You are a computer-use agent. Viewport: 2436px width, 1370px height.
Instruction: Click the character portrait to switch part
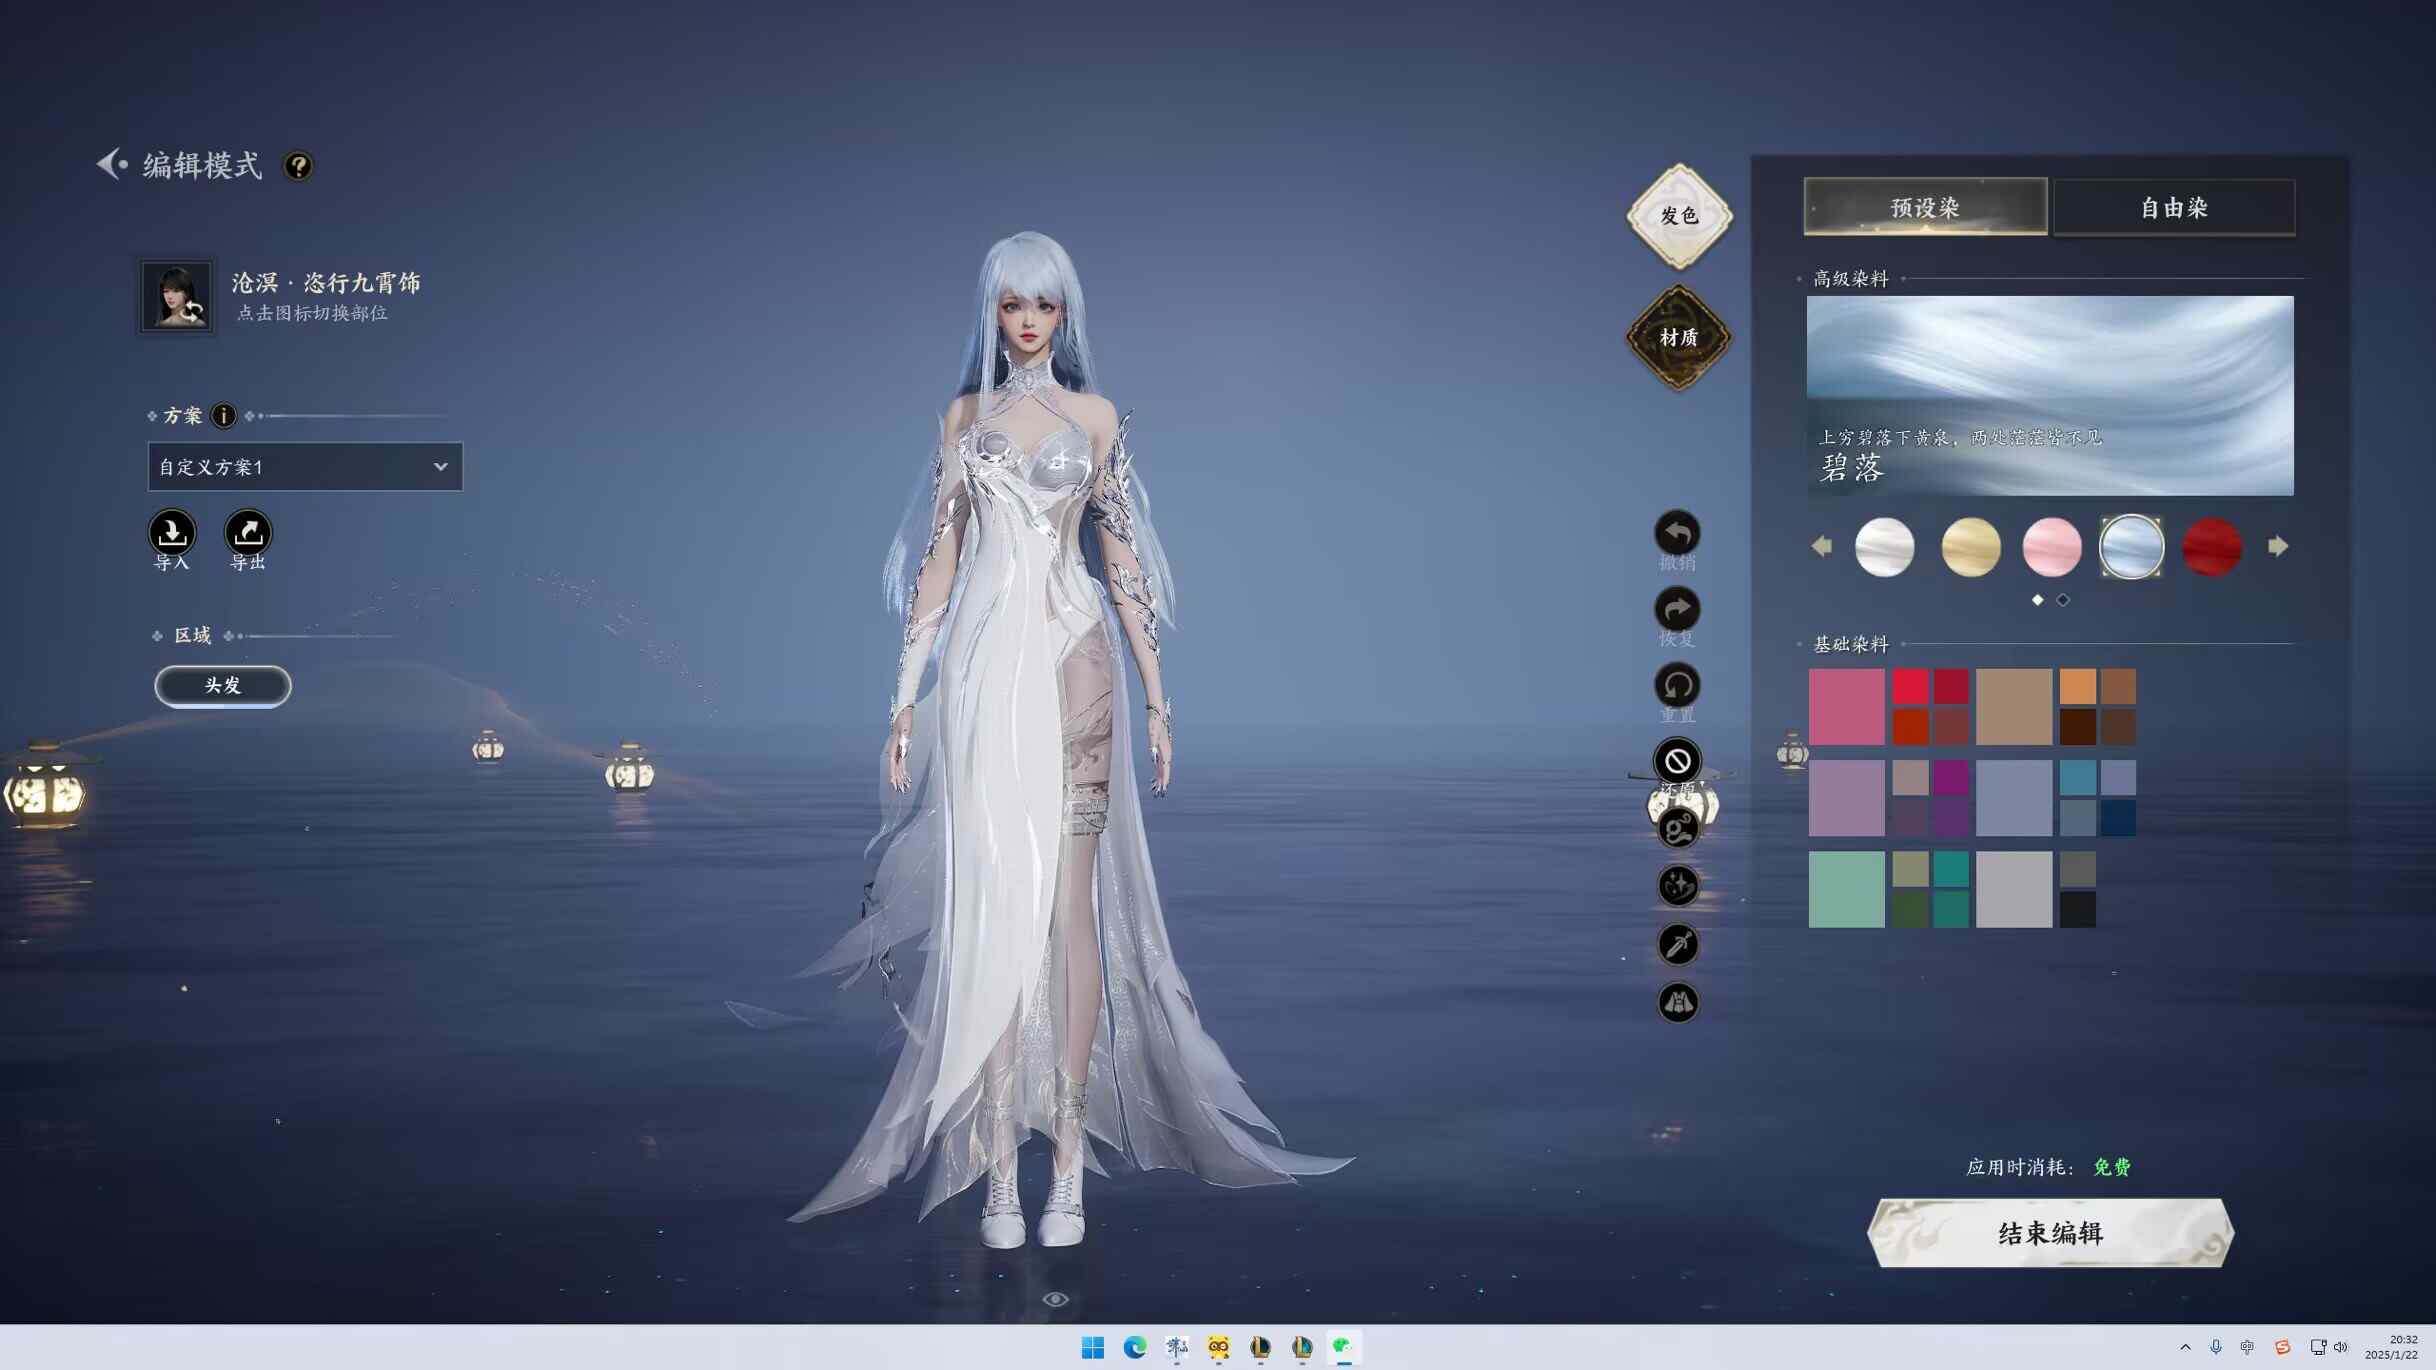pyautogui.click(x=177, y=296)
